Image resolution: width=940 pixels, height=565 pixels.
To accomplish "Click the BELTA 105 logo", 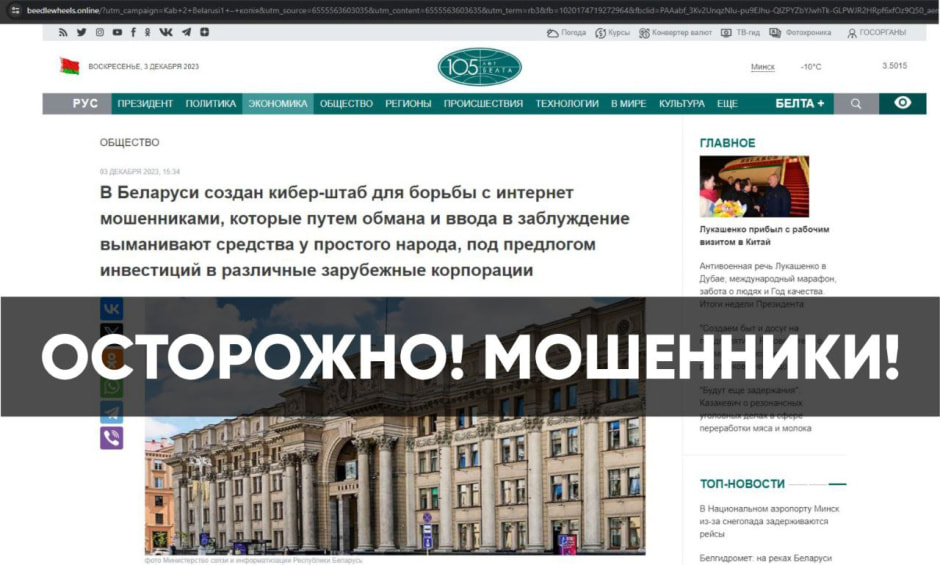I will pyautogui.click(x=480, y=67).
